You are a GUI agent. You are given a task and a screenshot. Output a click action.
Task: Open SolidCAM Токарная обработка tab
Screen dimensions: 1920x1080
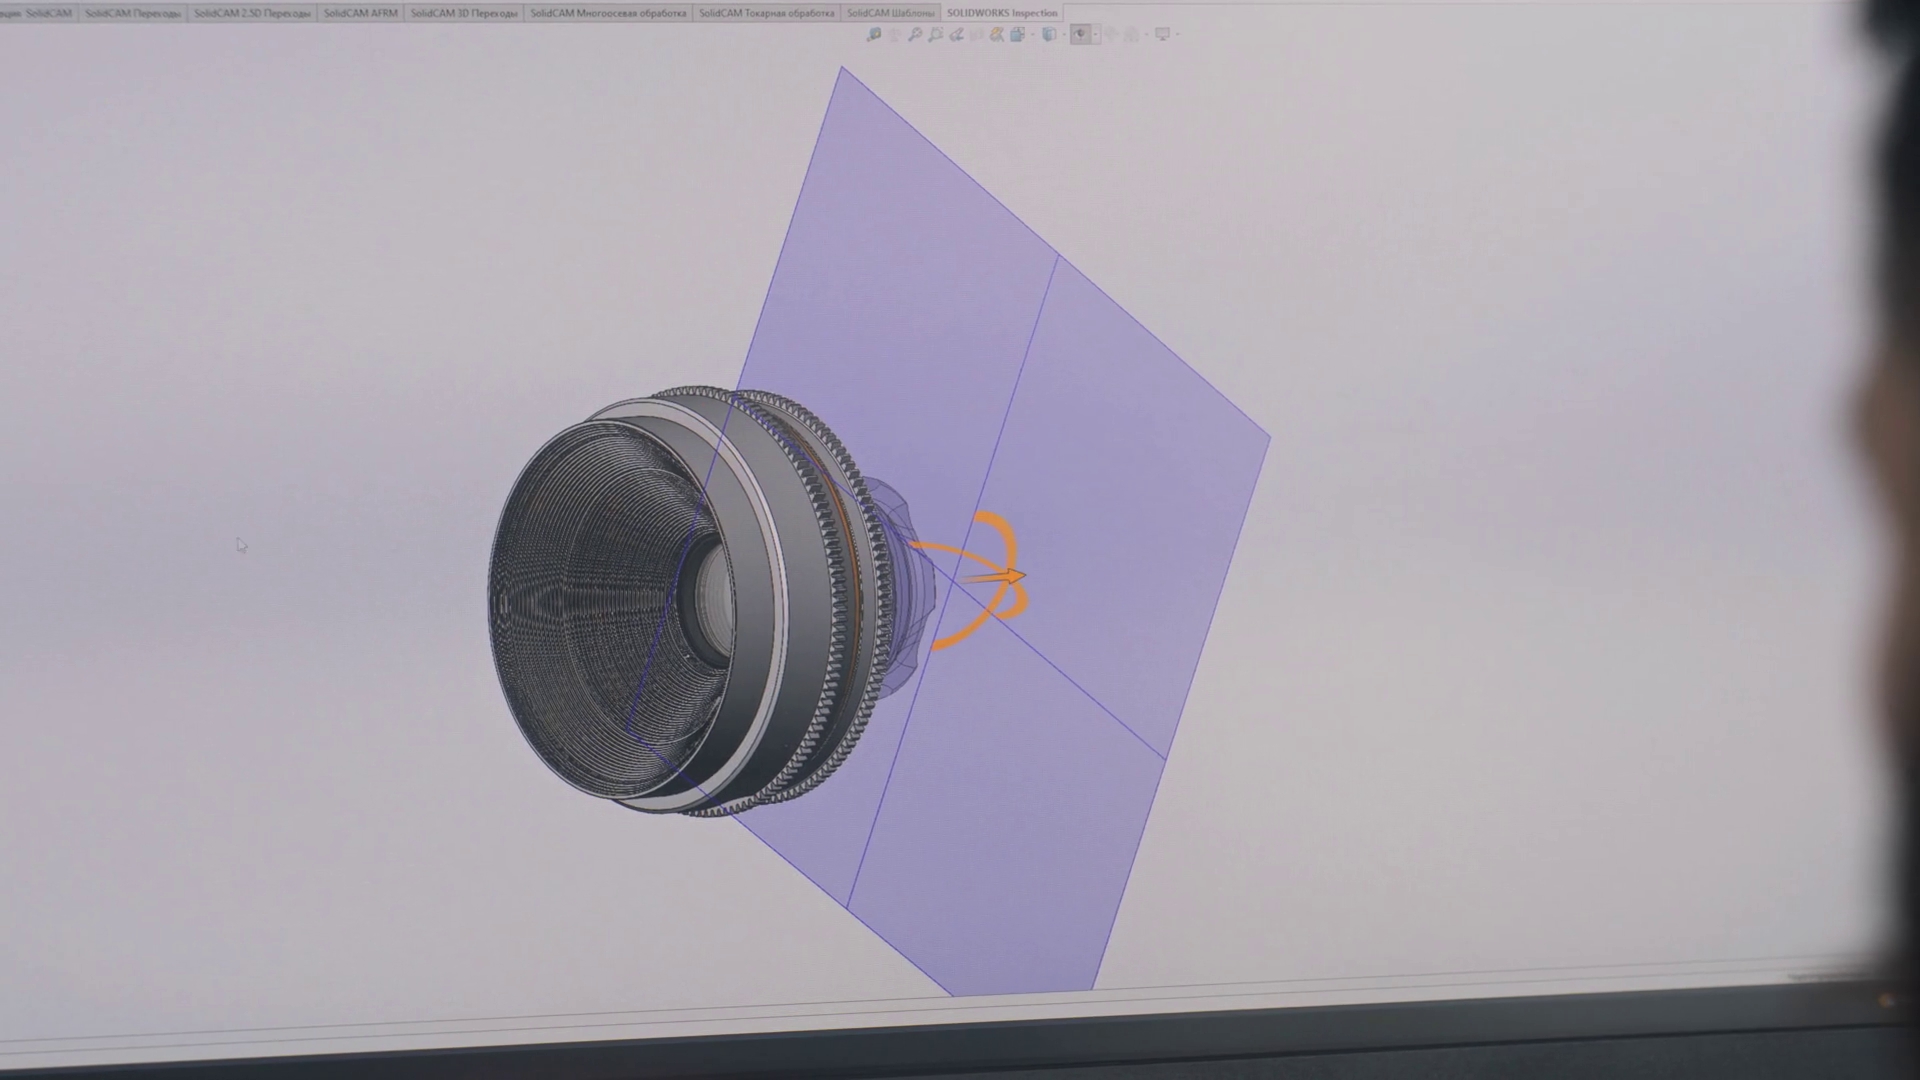(766, 13)
